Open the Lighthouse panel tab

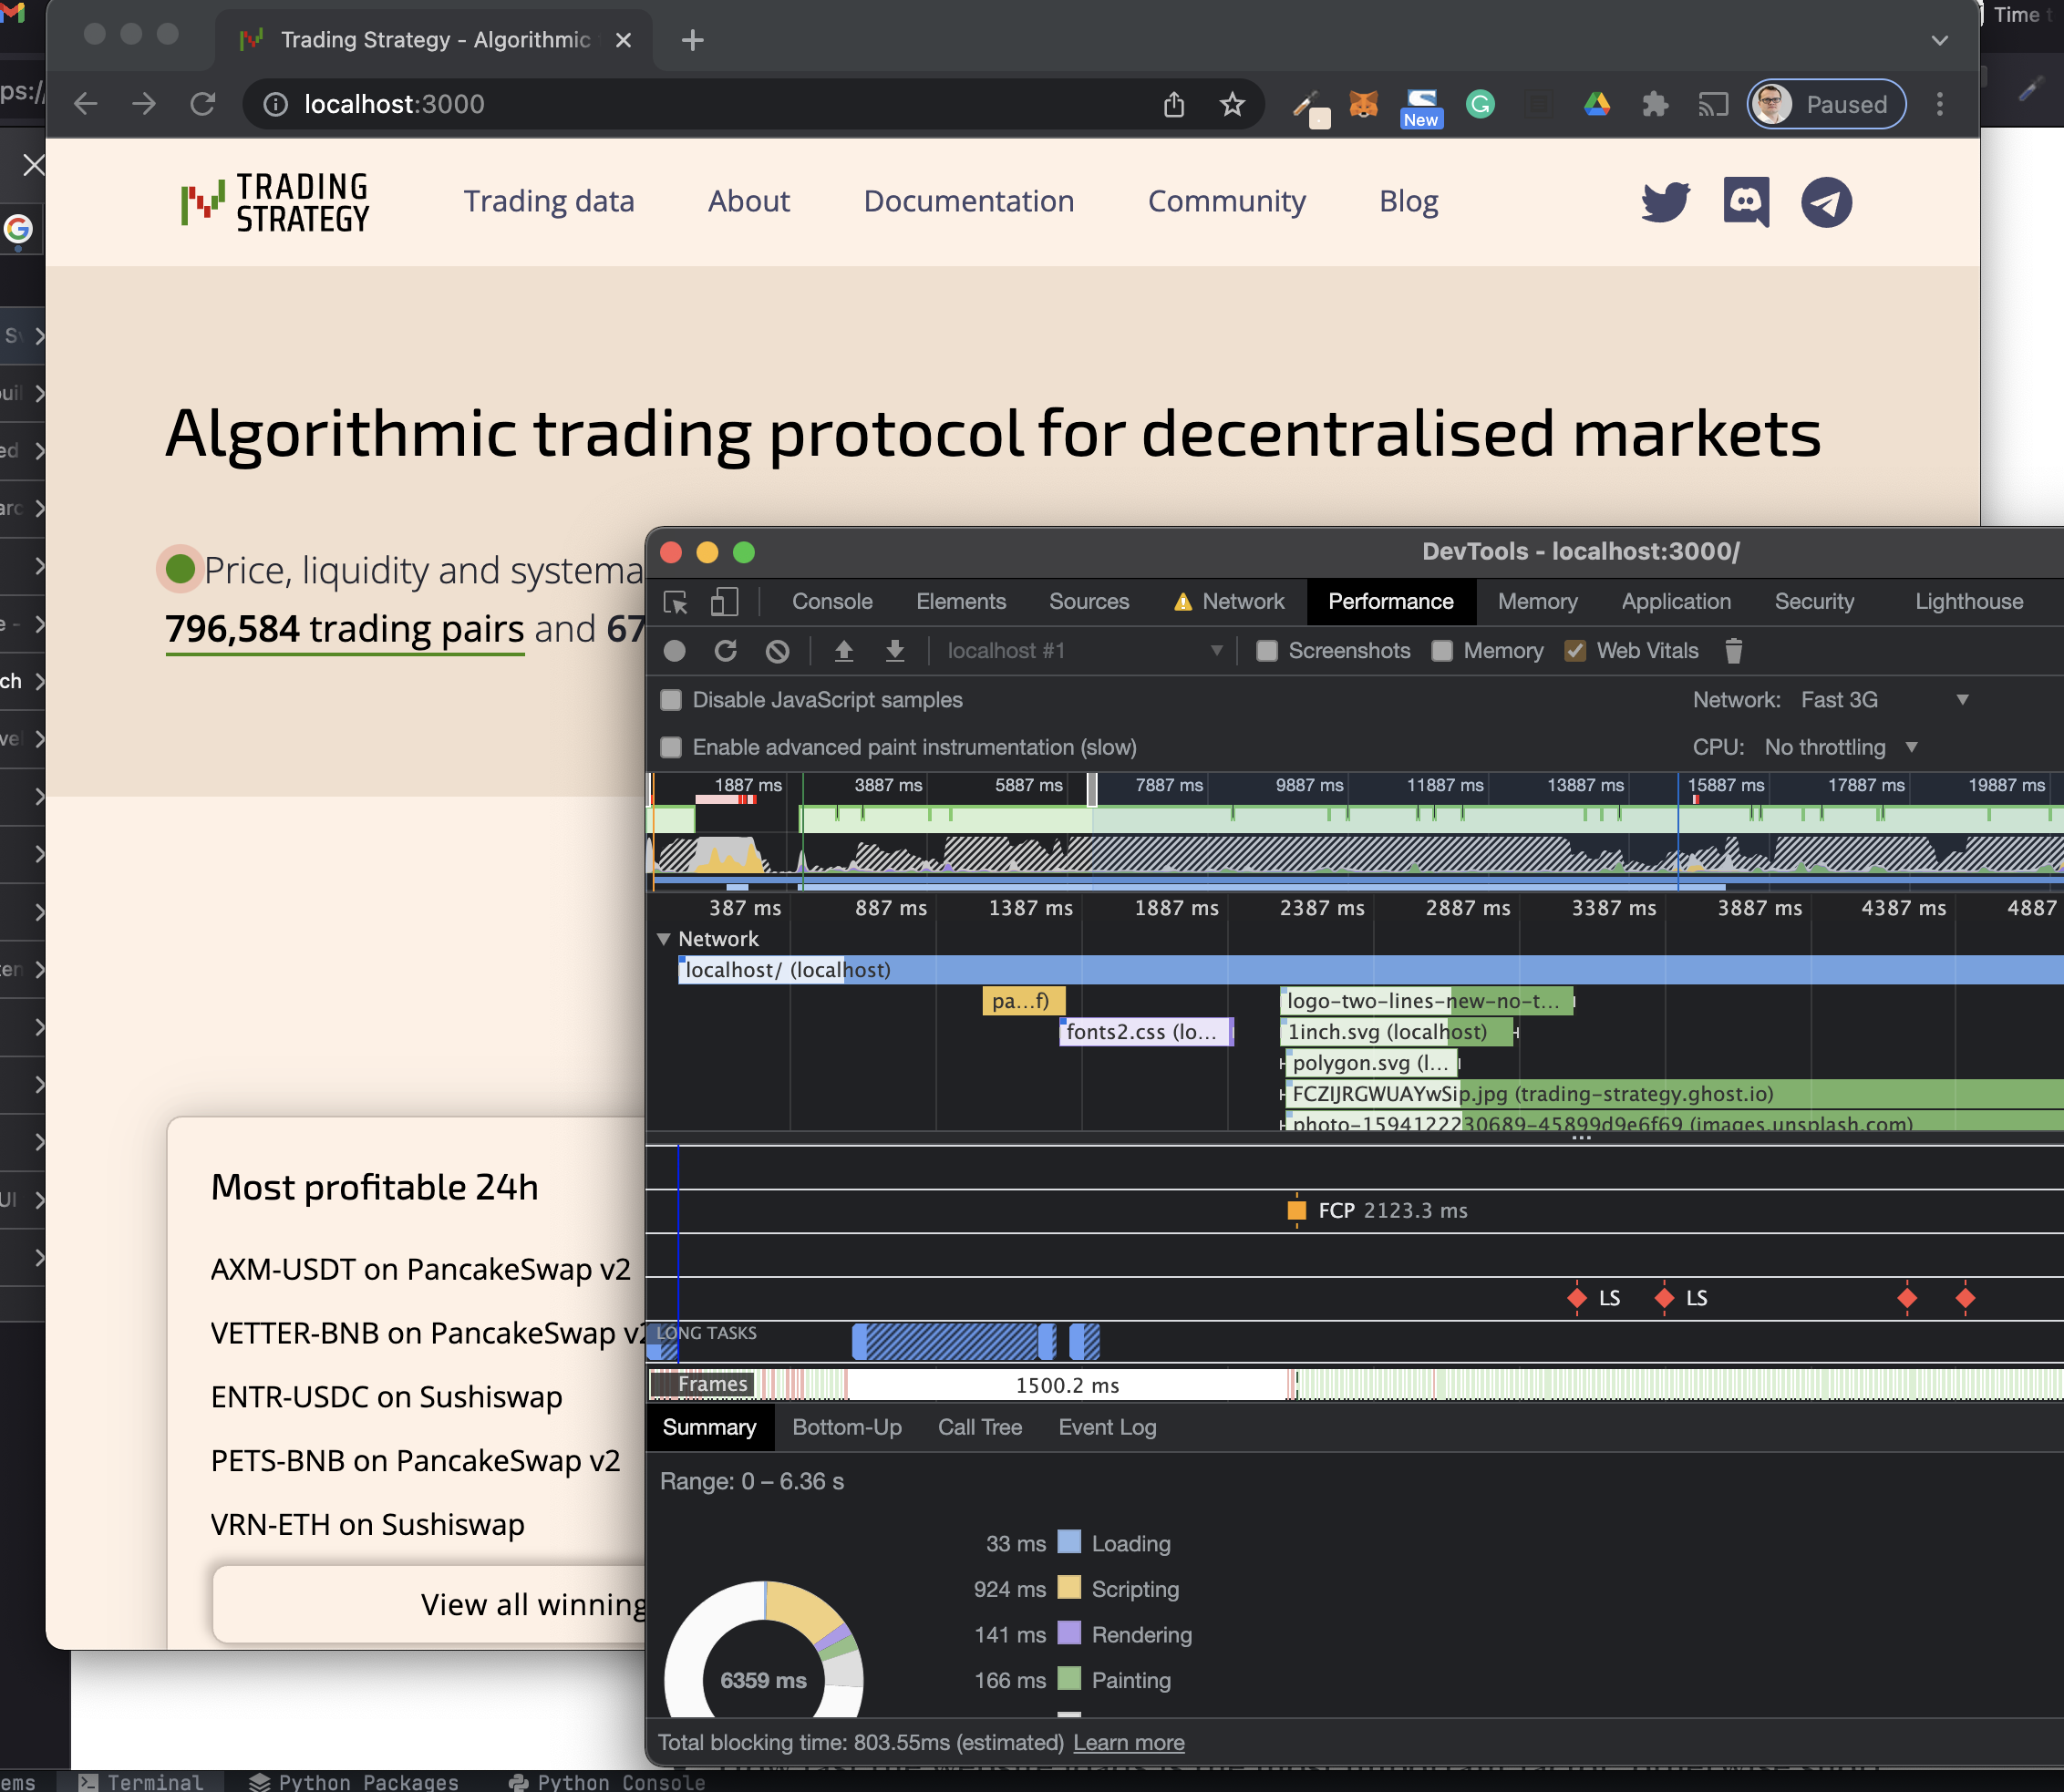(x=1968, y=602)
